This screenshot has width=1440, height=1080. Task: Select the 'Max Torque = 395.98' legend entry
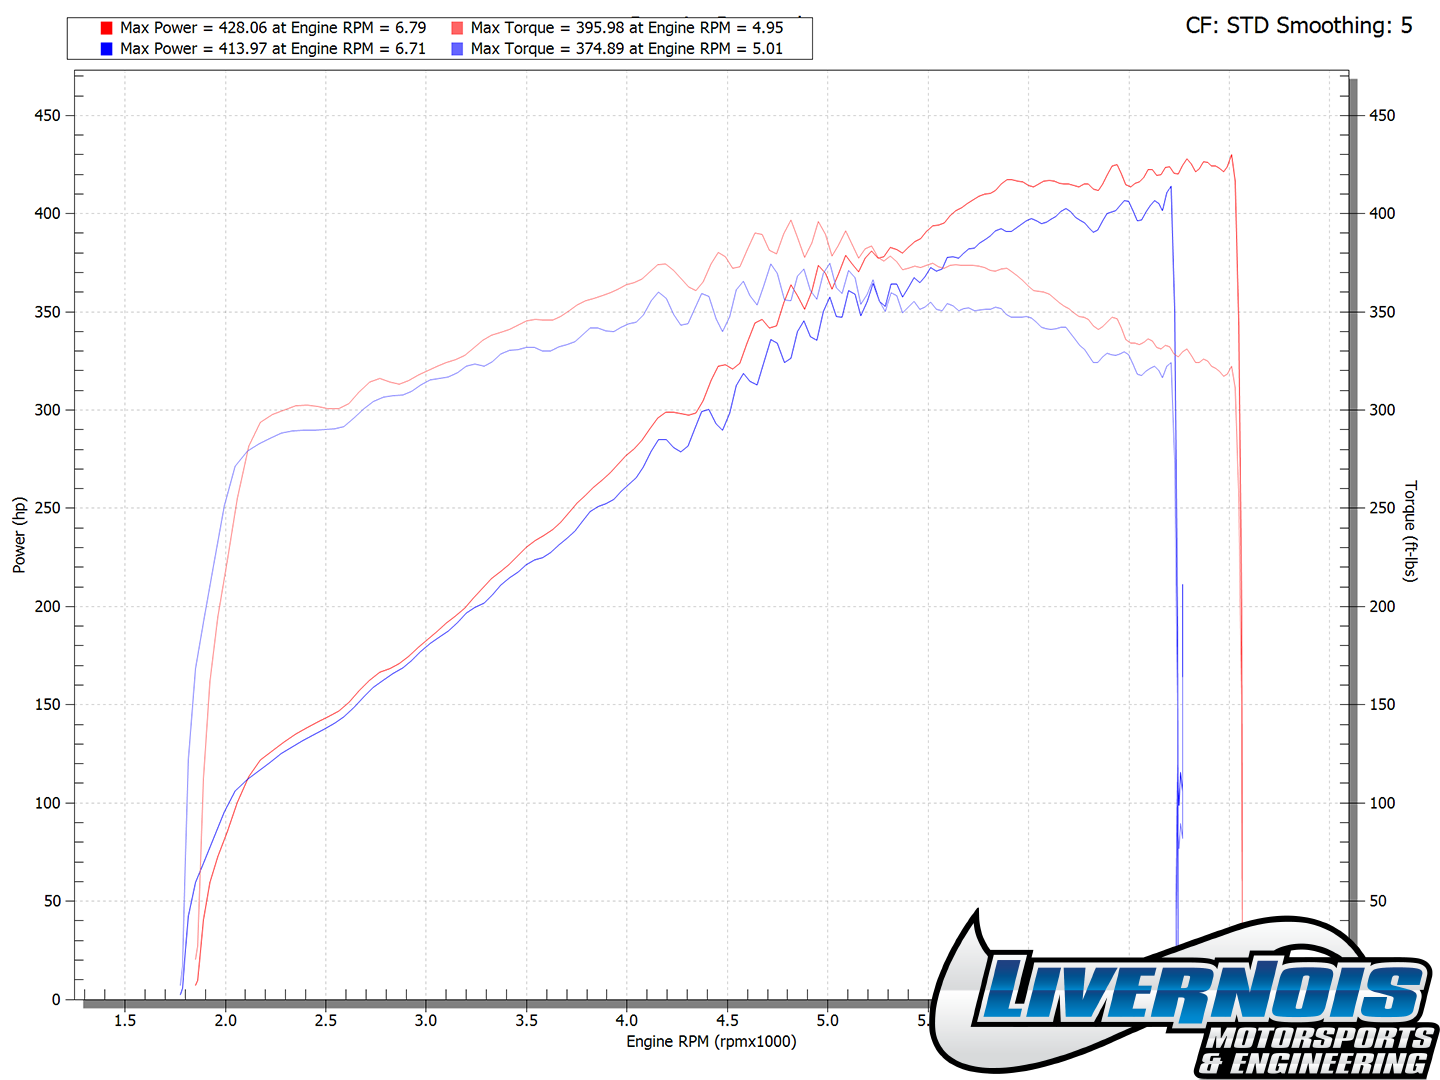627,28
